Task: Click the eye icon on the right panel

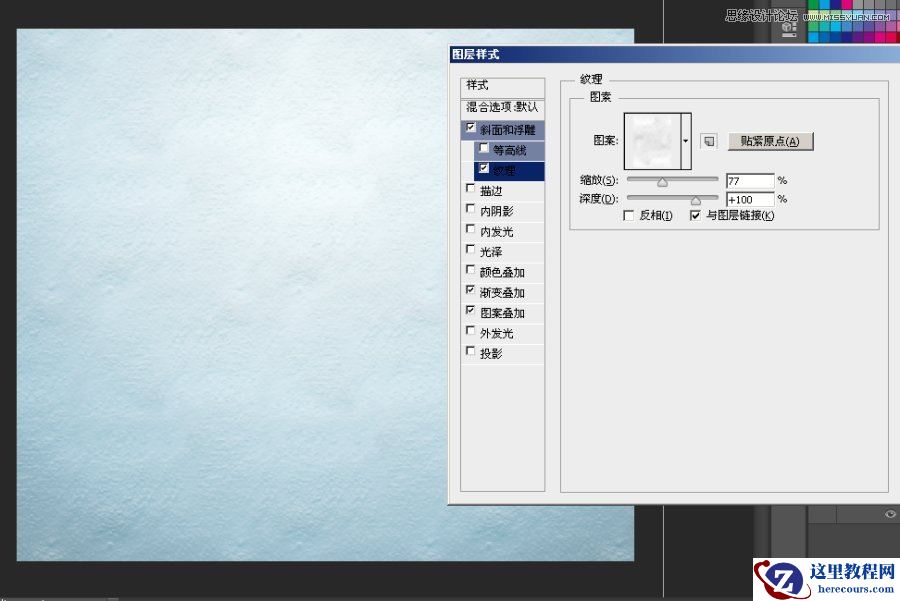Action: click(x=889, y=514)
